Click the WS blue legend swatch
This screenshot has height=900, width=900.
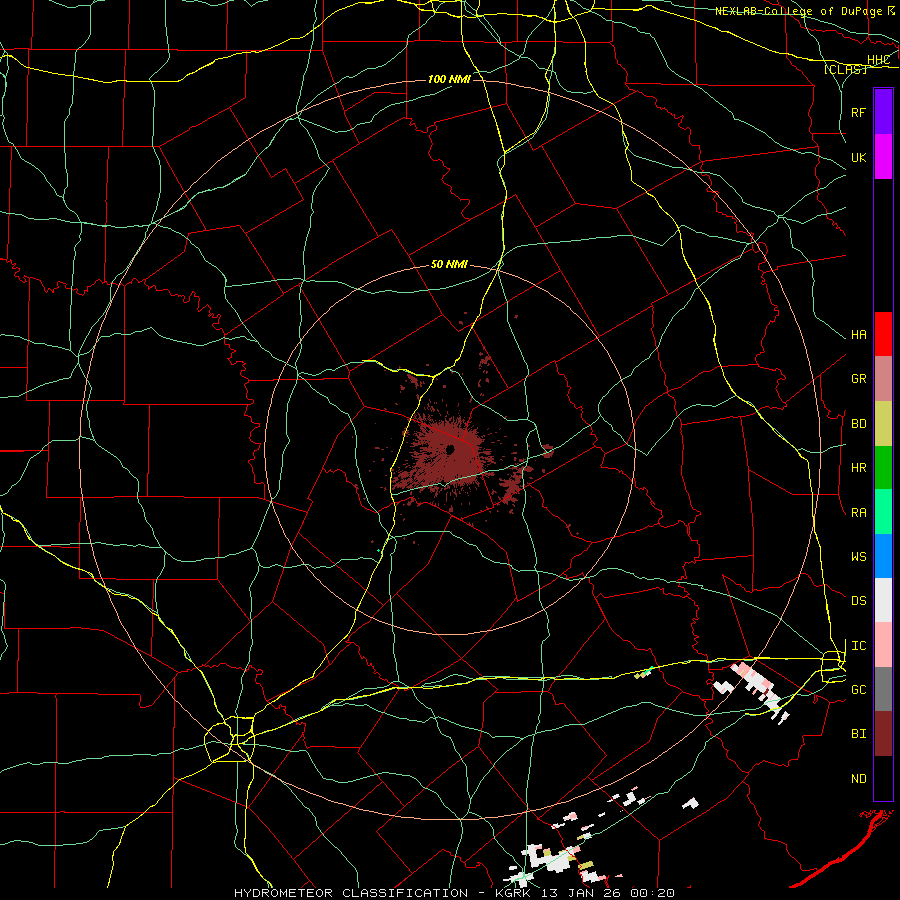tap(883, 556)
